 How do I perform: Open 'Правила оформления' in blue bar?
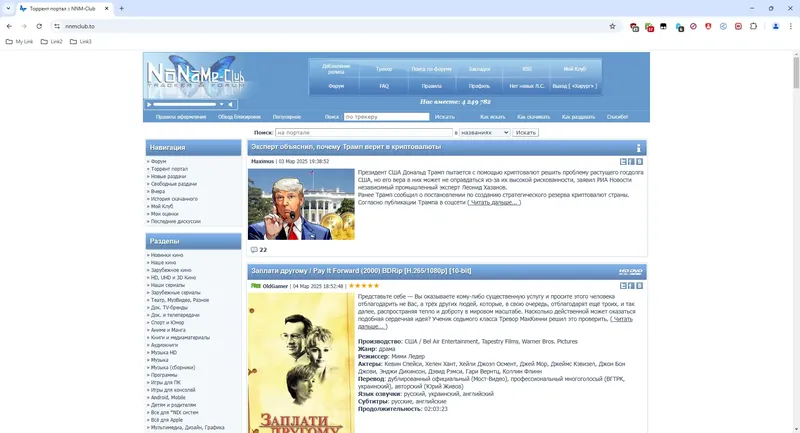(x=181, y=117)
